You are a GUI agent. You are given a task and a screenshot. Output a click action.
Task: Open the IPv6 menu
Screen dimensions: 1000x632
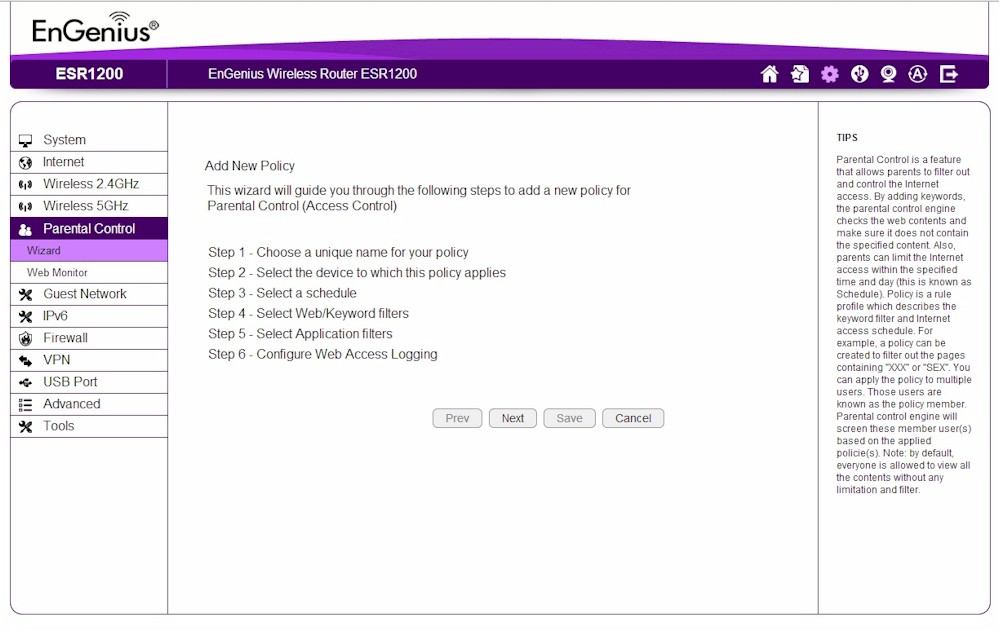[x=89, y=316]
